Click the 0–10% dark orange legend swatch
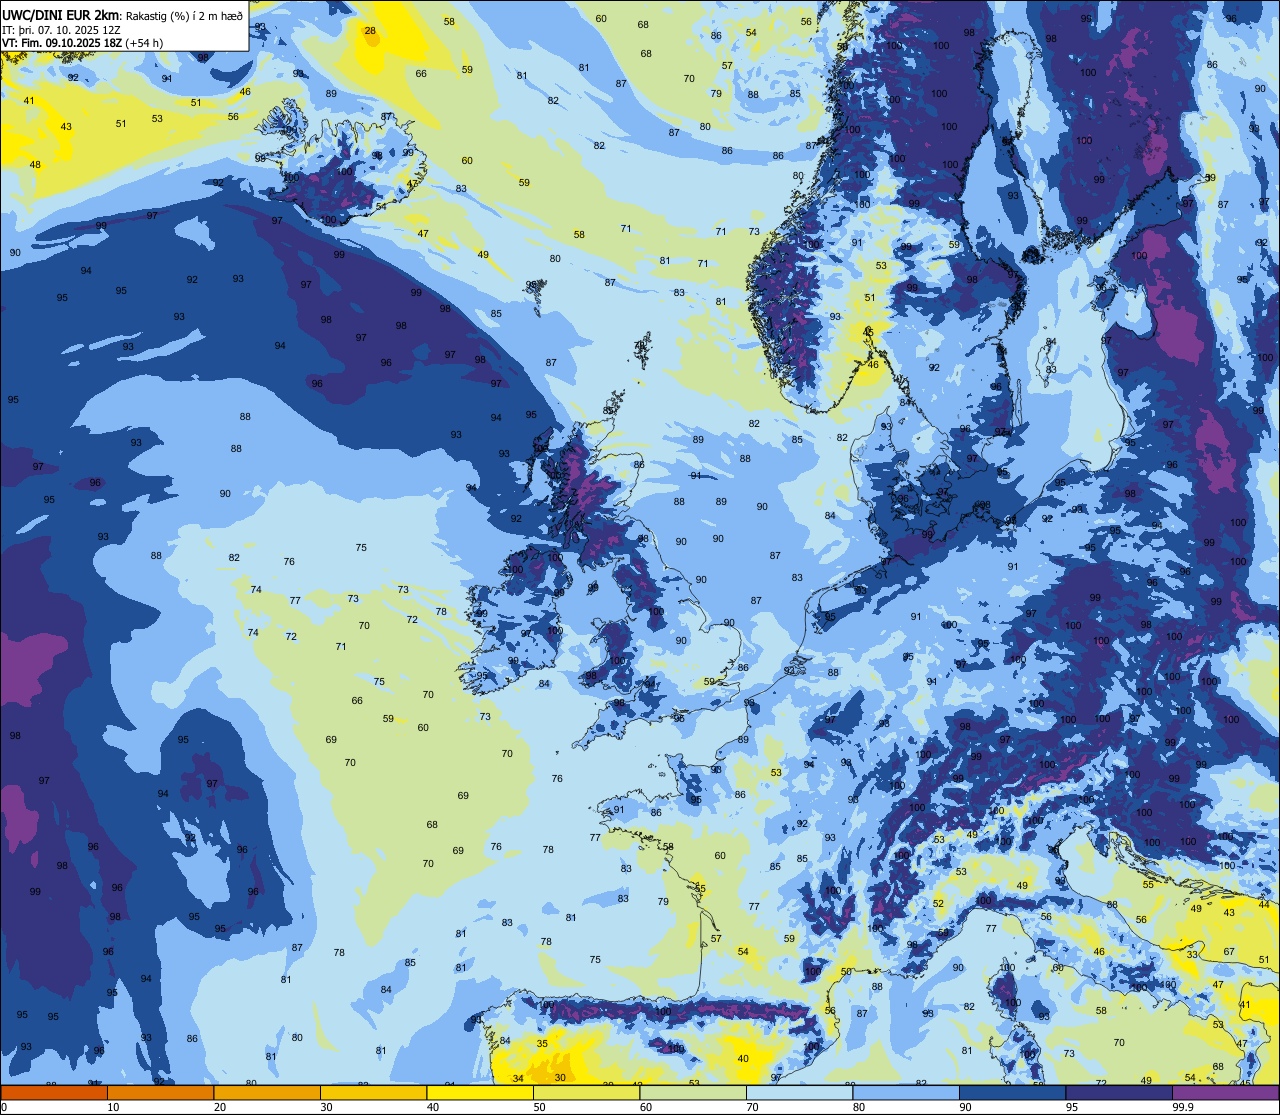 tap(54, 1092)
